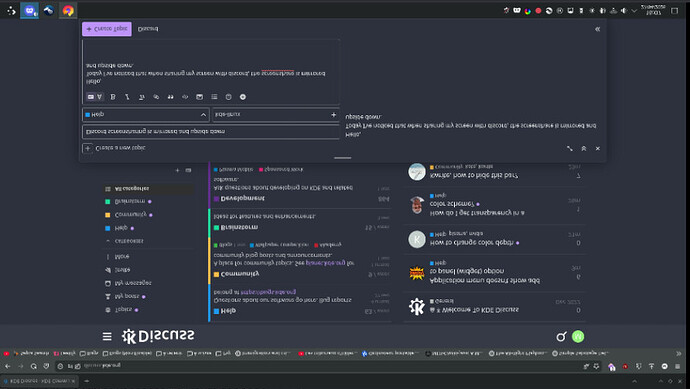
Task: Open the Development category heading
Action: coord(242,199)
